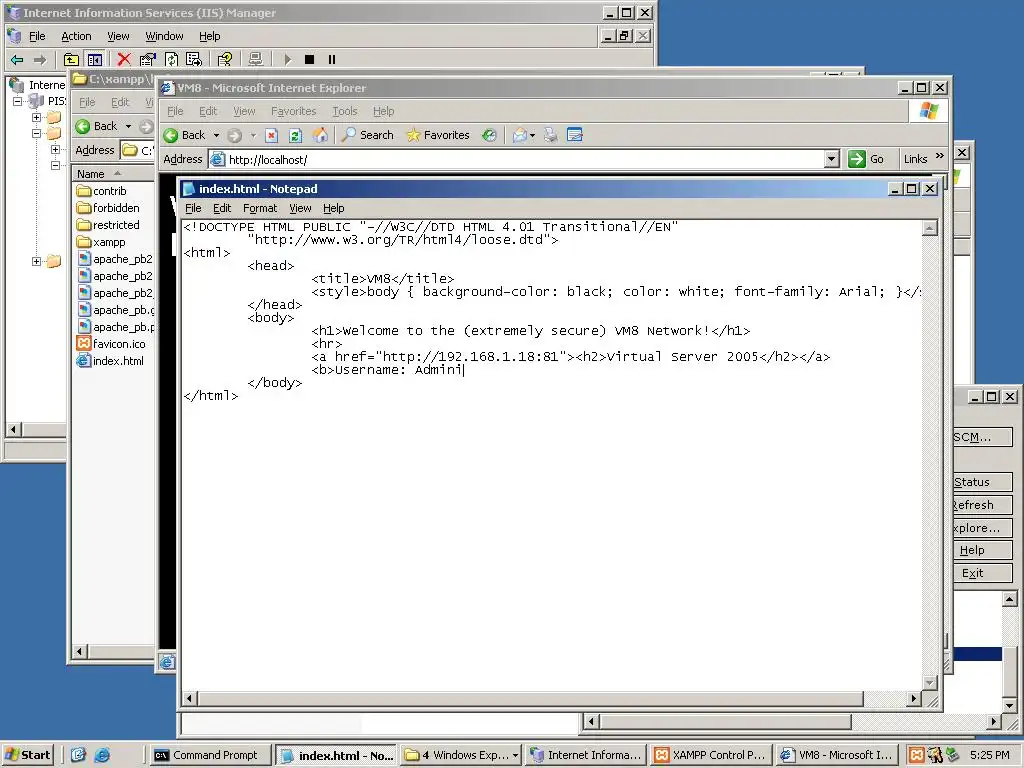1024x768 pixels.
Task: Open Notepad Format menu
Action: [260, 208]
